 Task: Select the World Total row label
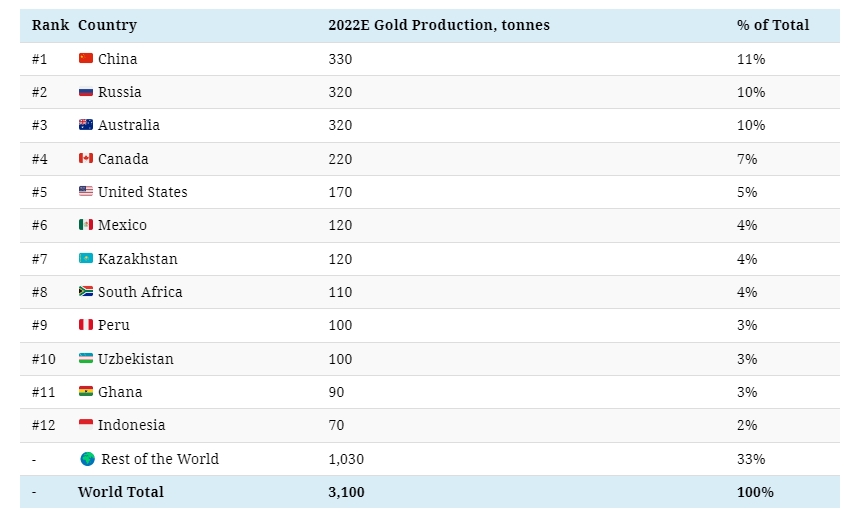[x=121, y=492]
